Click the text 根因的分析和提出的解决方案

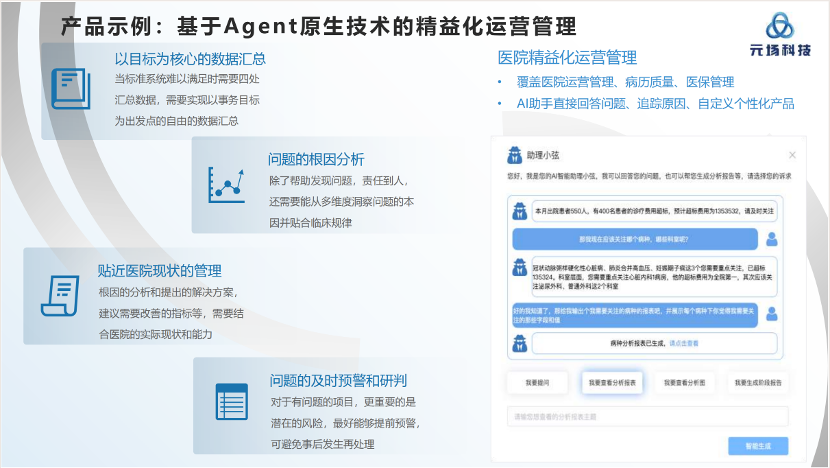tap(168, 292)
